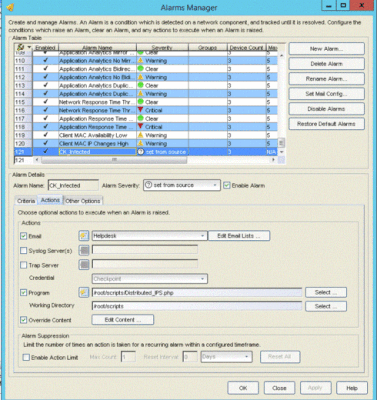Switch to the Criteria tab
Viewport: 377px width, 400px height.
click(x=26, y=201)
